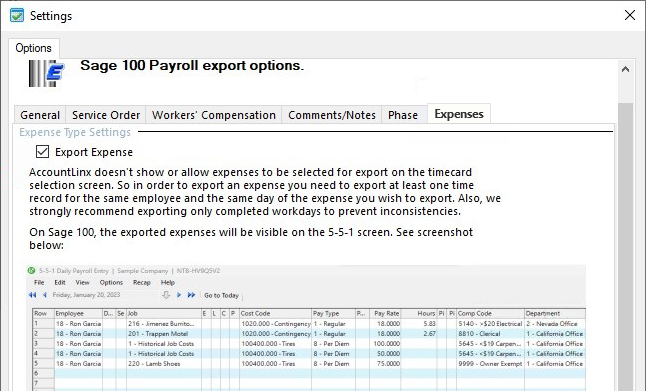646x391 pixels.
Task: Switch to the General tab
Action: click(x=40, y=115)
